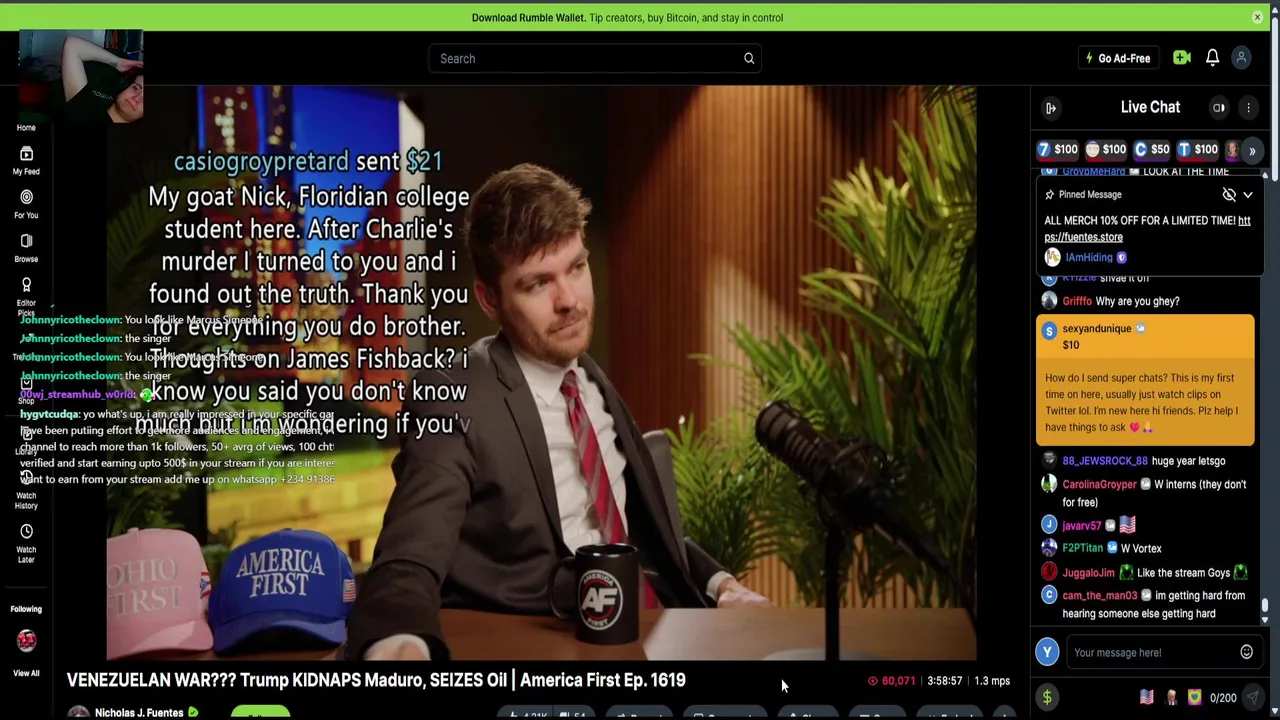Open the fuentes.store link in the pinned message
Viewport: 1280px width, 720px height.
click(1084, 237)
